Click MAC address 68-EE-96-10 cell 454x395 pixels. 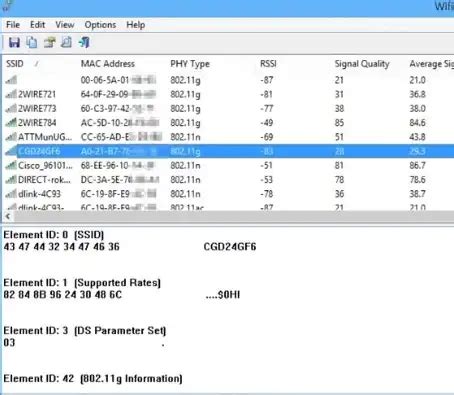(x=118, y=166)
